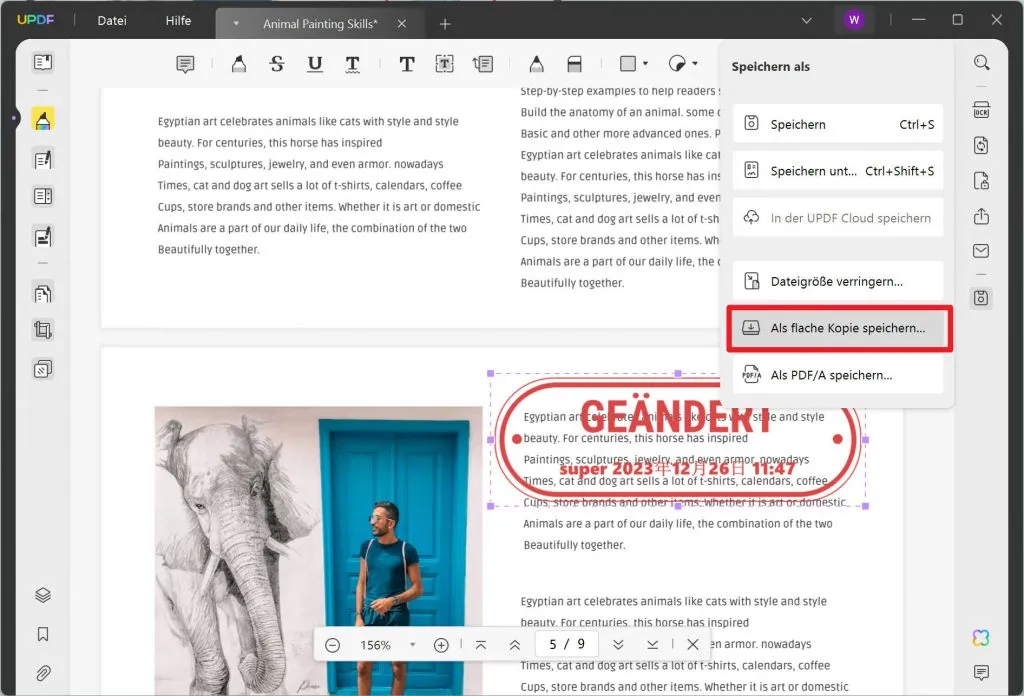Select the Text box tool
Image resolution: width=1024 pixels, height=696 pixels.
click(x=445, y=63)
